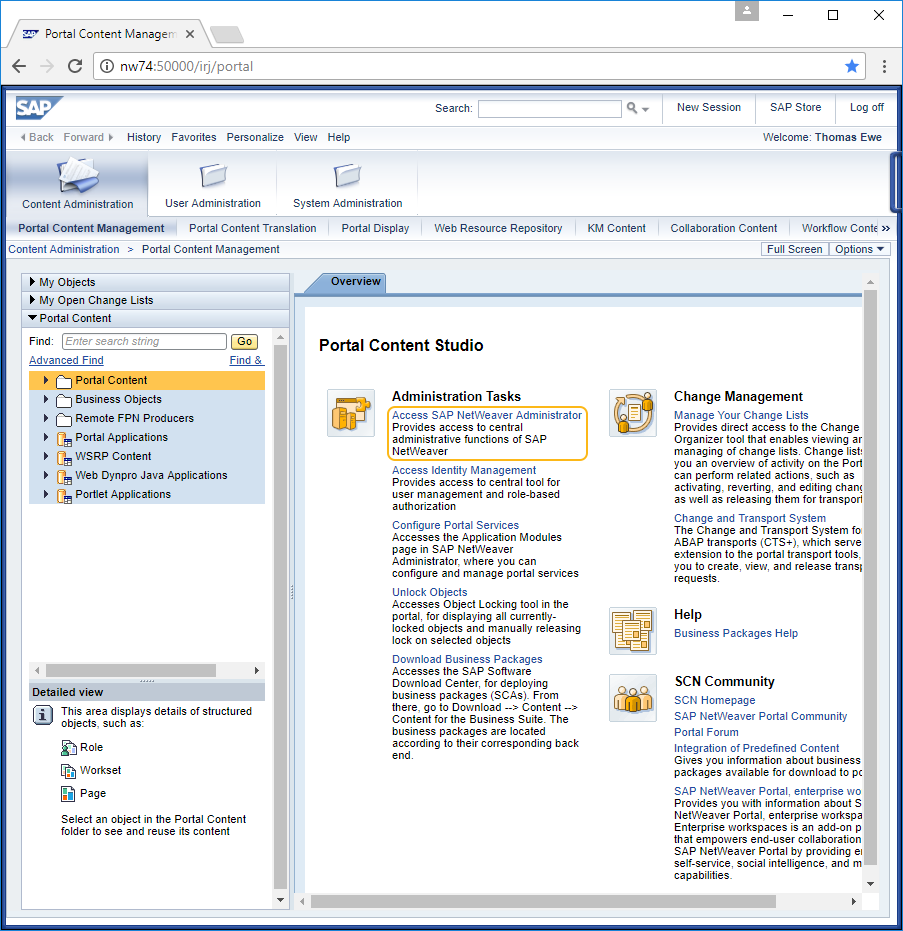Image resolution: width=903 pixels, height=931 pixels.
Task: Click the Portlet Applications folder icon
Action: (64, 495)
